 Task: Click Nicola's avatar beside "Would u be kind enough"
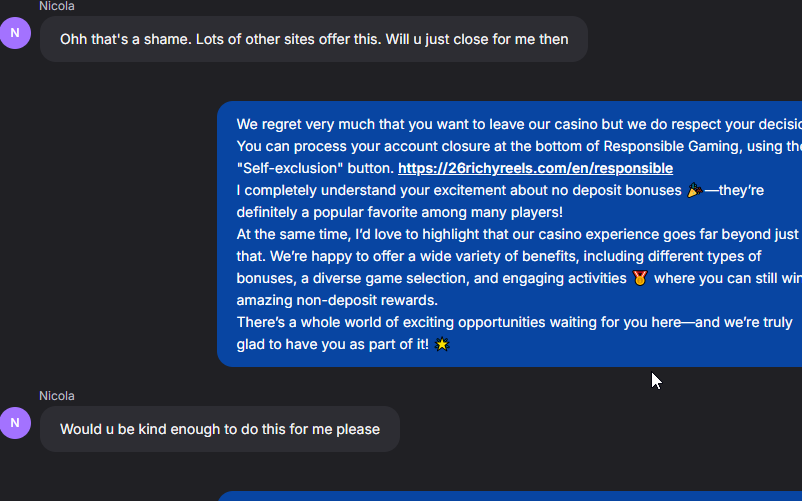point(15,423)
